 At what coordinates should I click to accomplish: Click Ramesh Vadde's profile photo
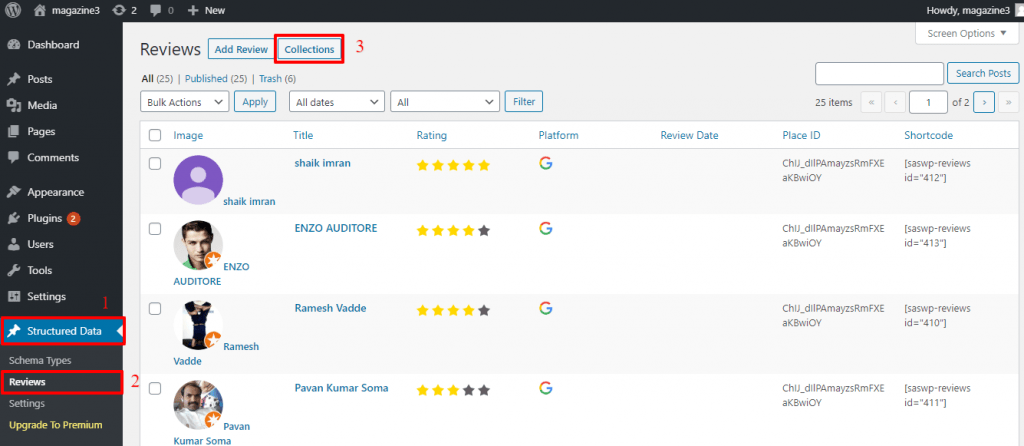[x=198, y=325]
